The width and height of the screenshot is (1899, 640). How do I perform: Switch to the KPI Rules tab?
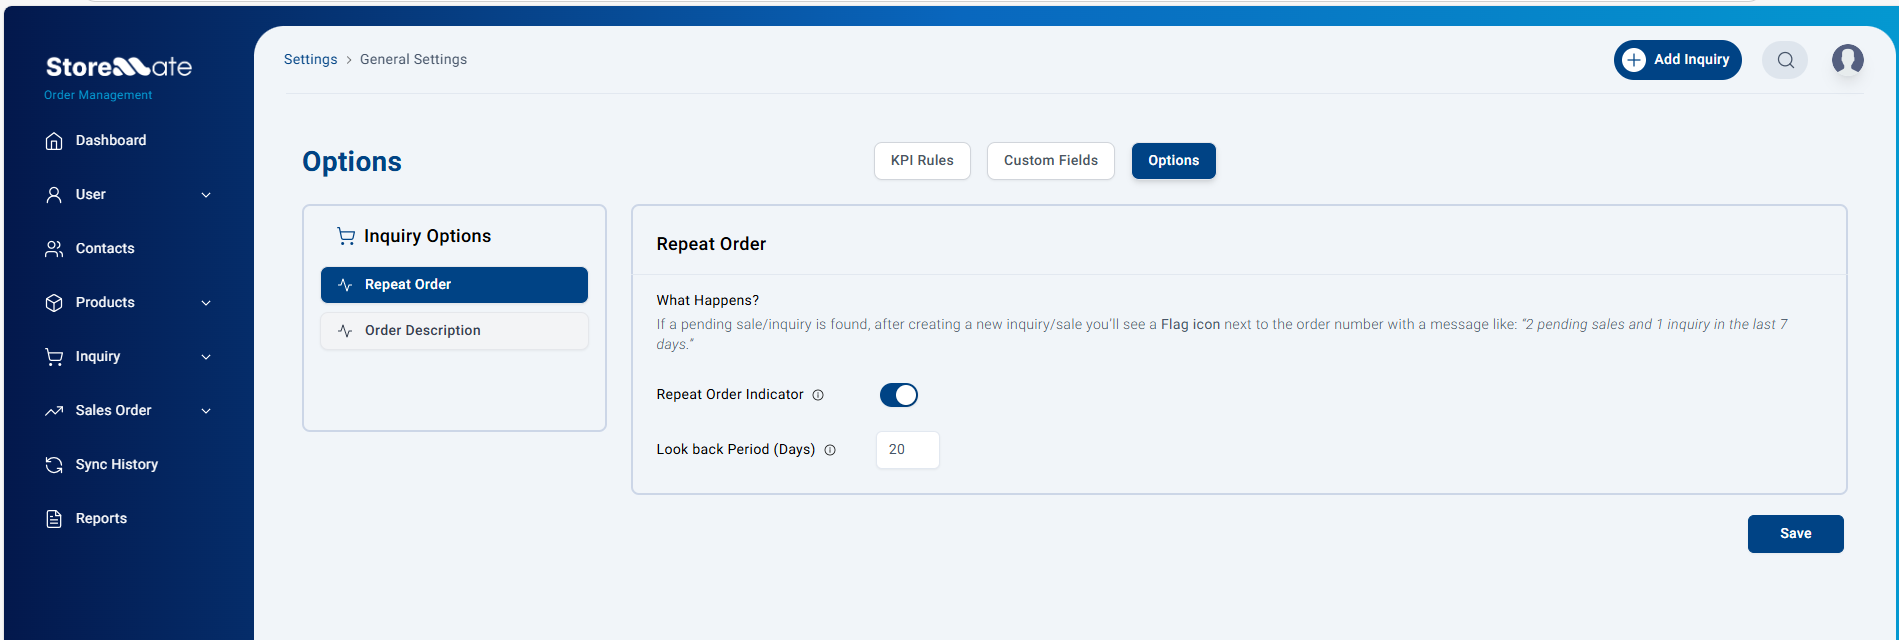[x=922, y=161]
